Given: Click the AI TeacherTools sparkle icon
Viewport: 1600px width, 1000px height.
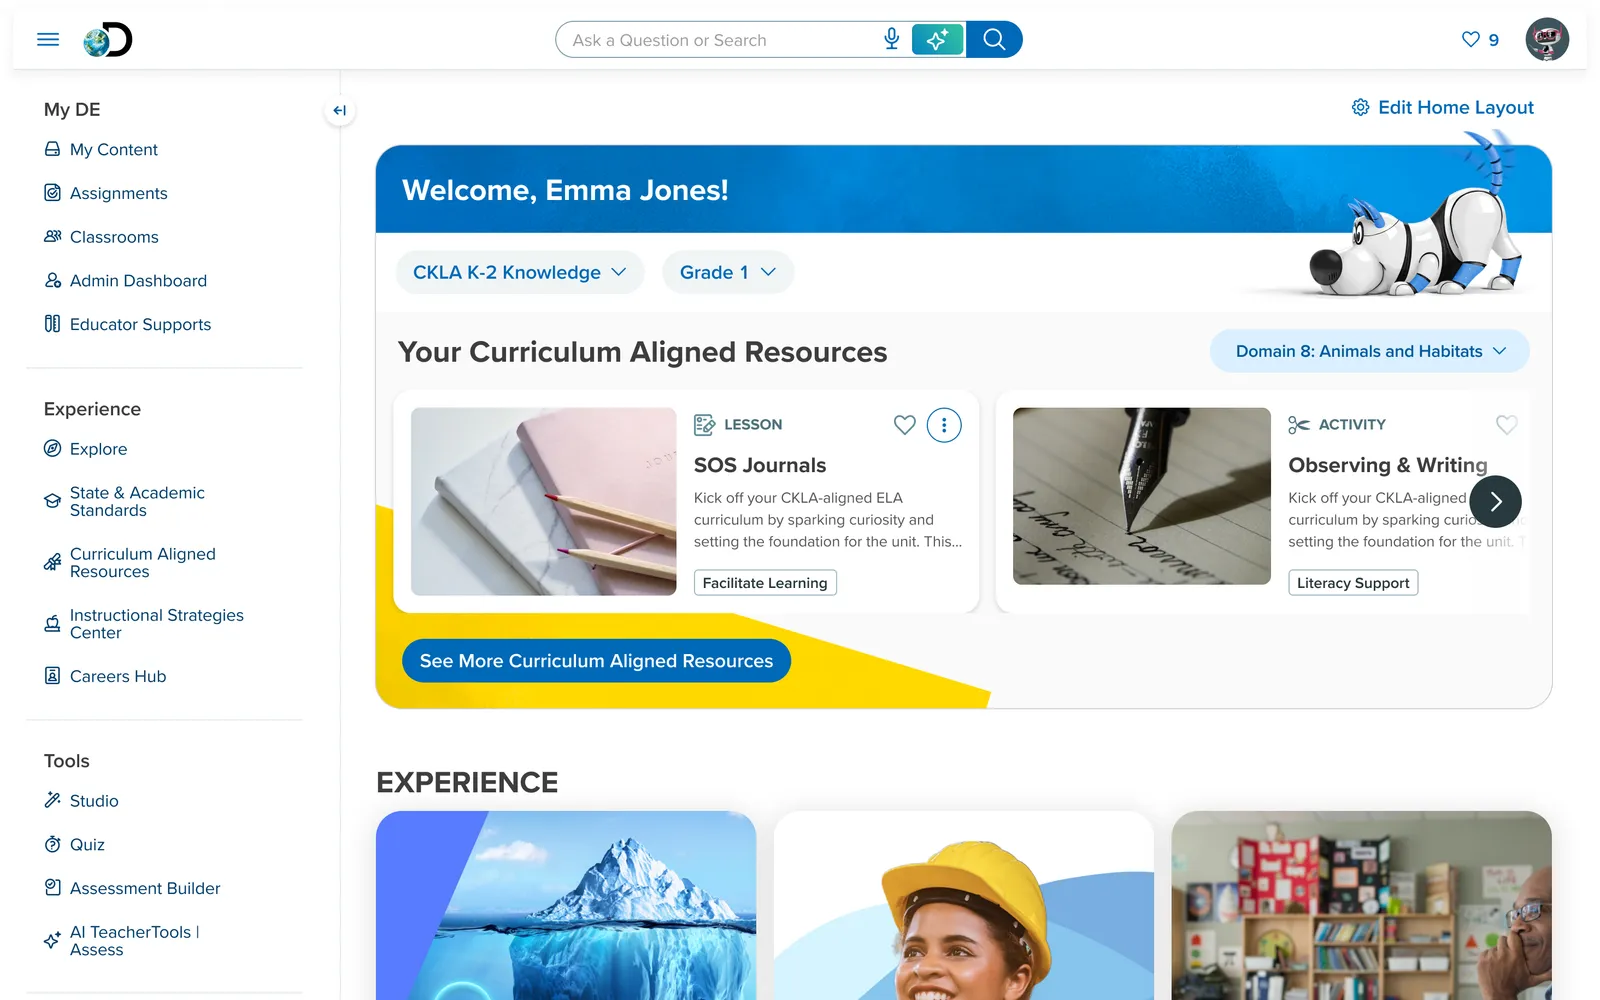Looking at the screenshot, I should [52, 940].
